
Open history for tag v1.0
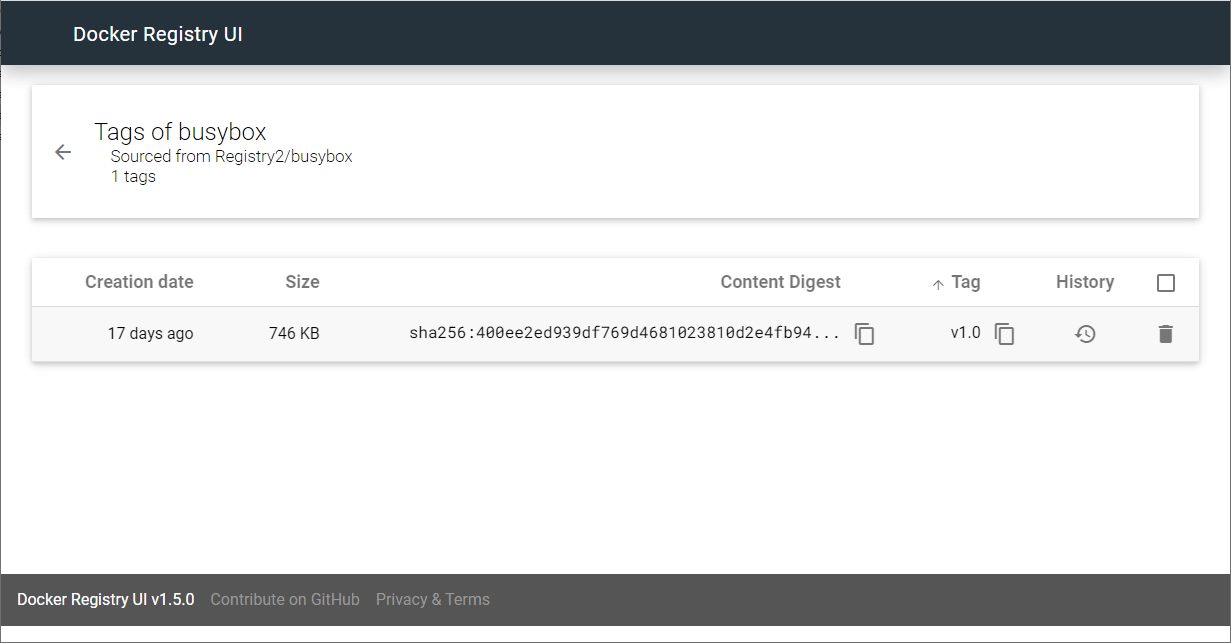click(x=1085, y=334)
